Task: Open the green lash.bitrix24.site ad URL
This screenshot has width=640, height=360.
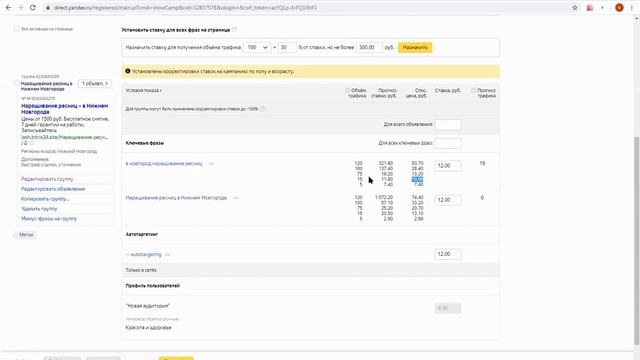Action: point(64,137)
